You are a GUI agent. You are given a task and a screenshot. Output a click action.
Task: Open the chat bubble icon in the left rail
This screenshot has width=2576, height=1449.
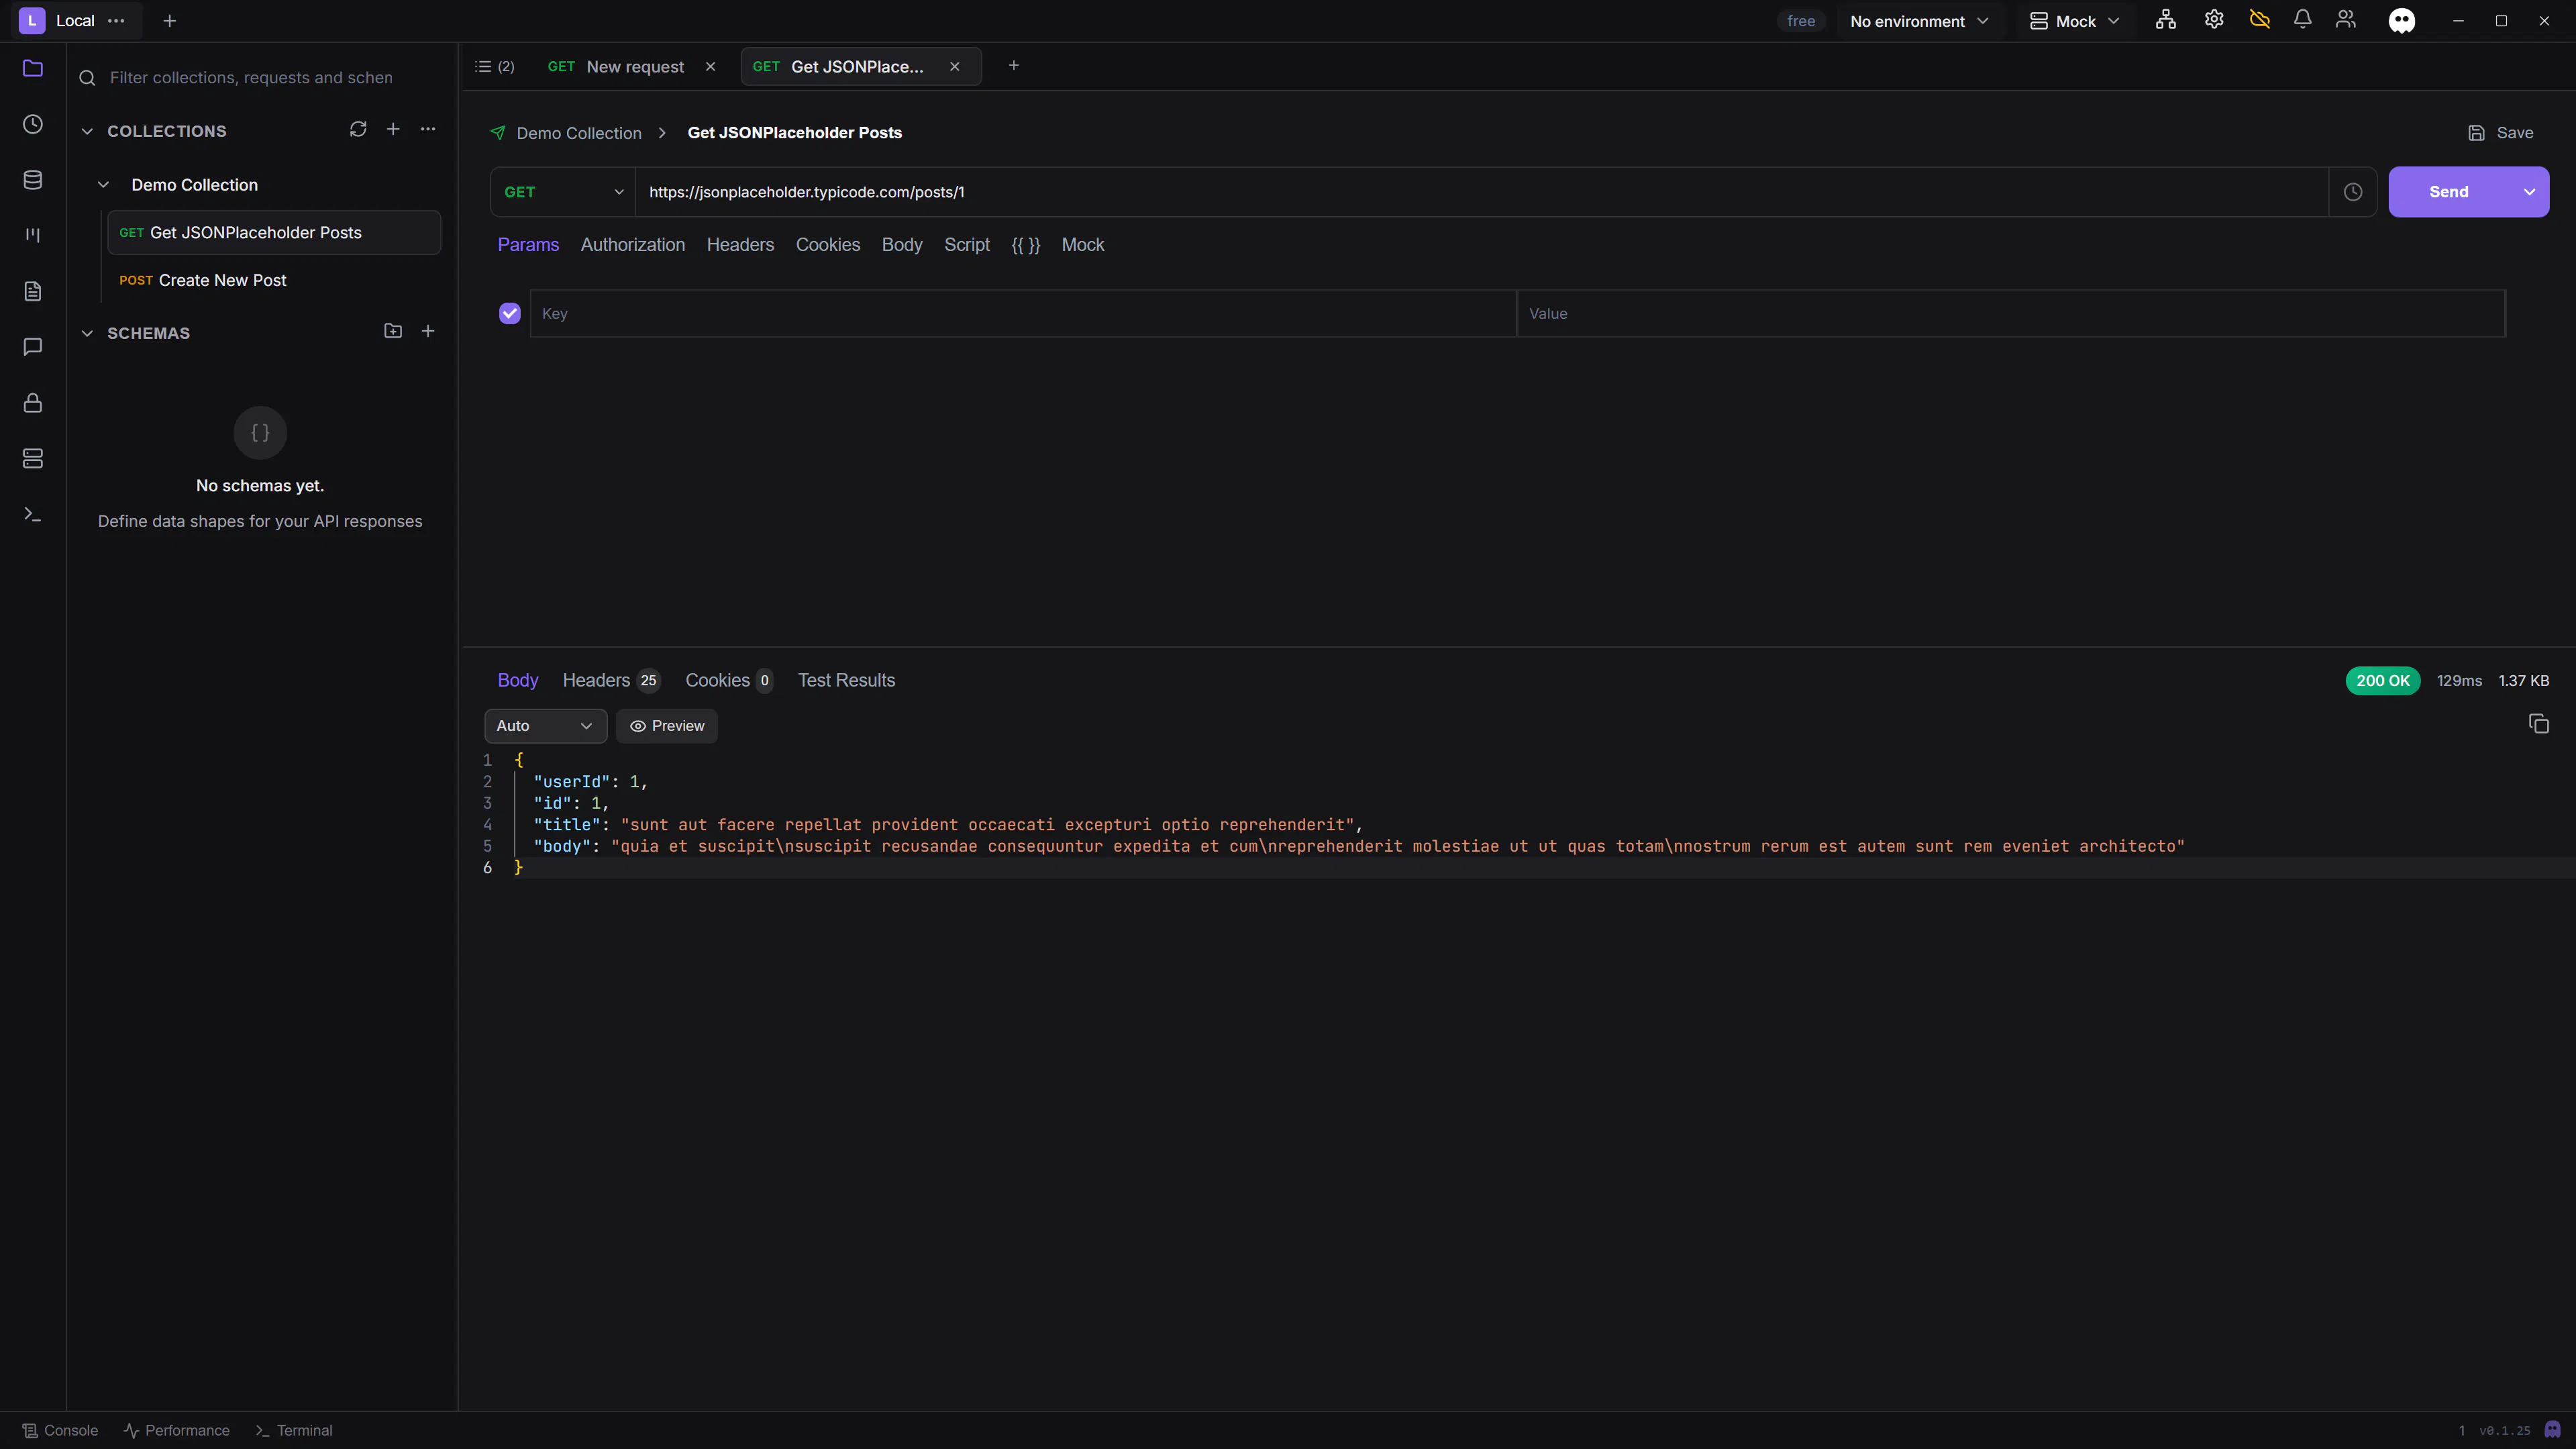click(x=33, y=347)
